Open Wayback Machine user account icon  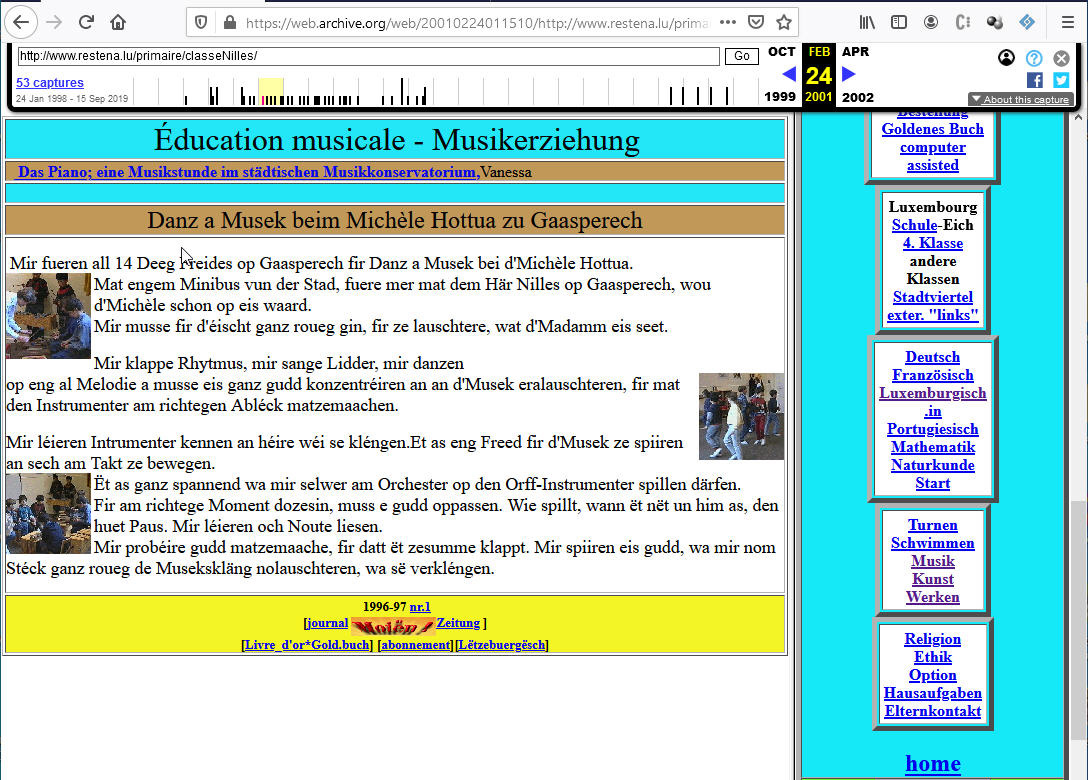click(1006, 58)
